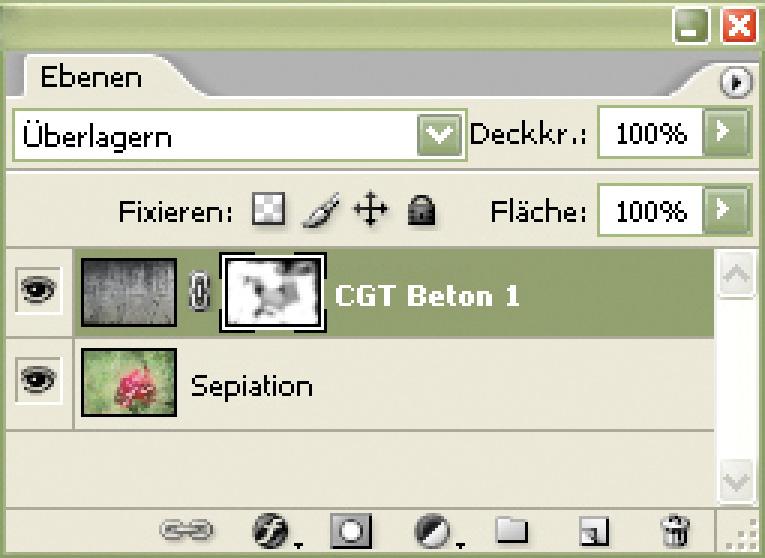Open the Fläche fill slider arrow

tap(725, 210)
